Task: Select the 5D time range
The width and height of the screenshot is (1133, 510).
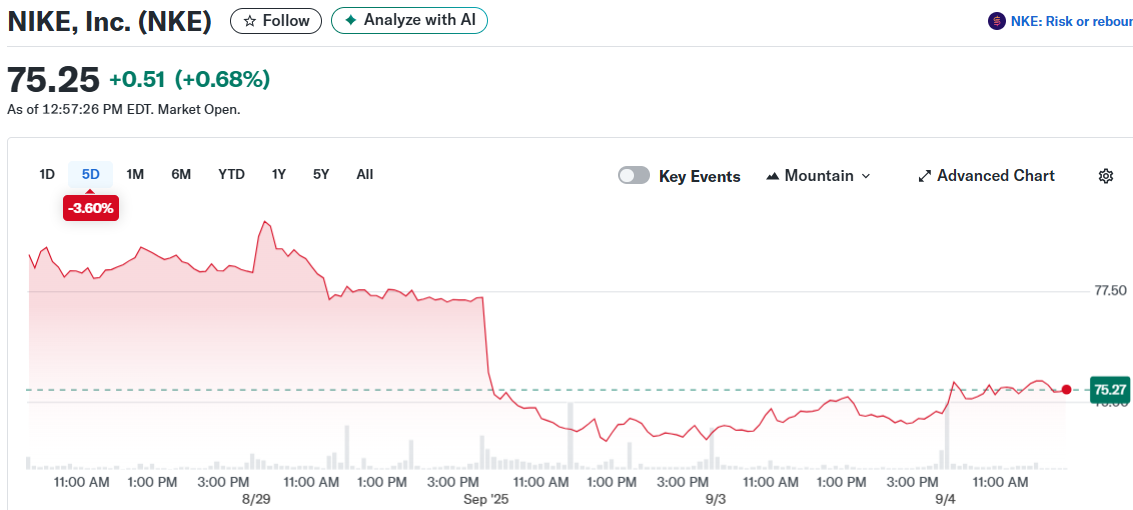Action: (90, 174)
